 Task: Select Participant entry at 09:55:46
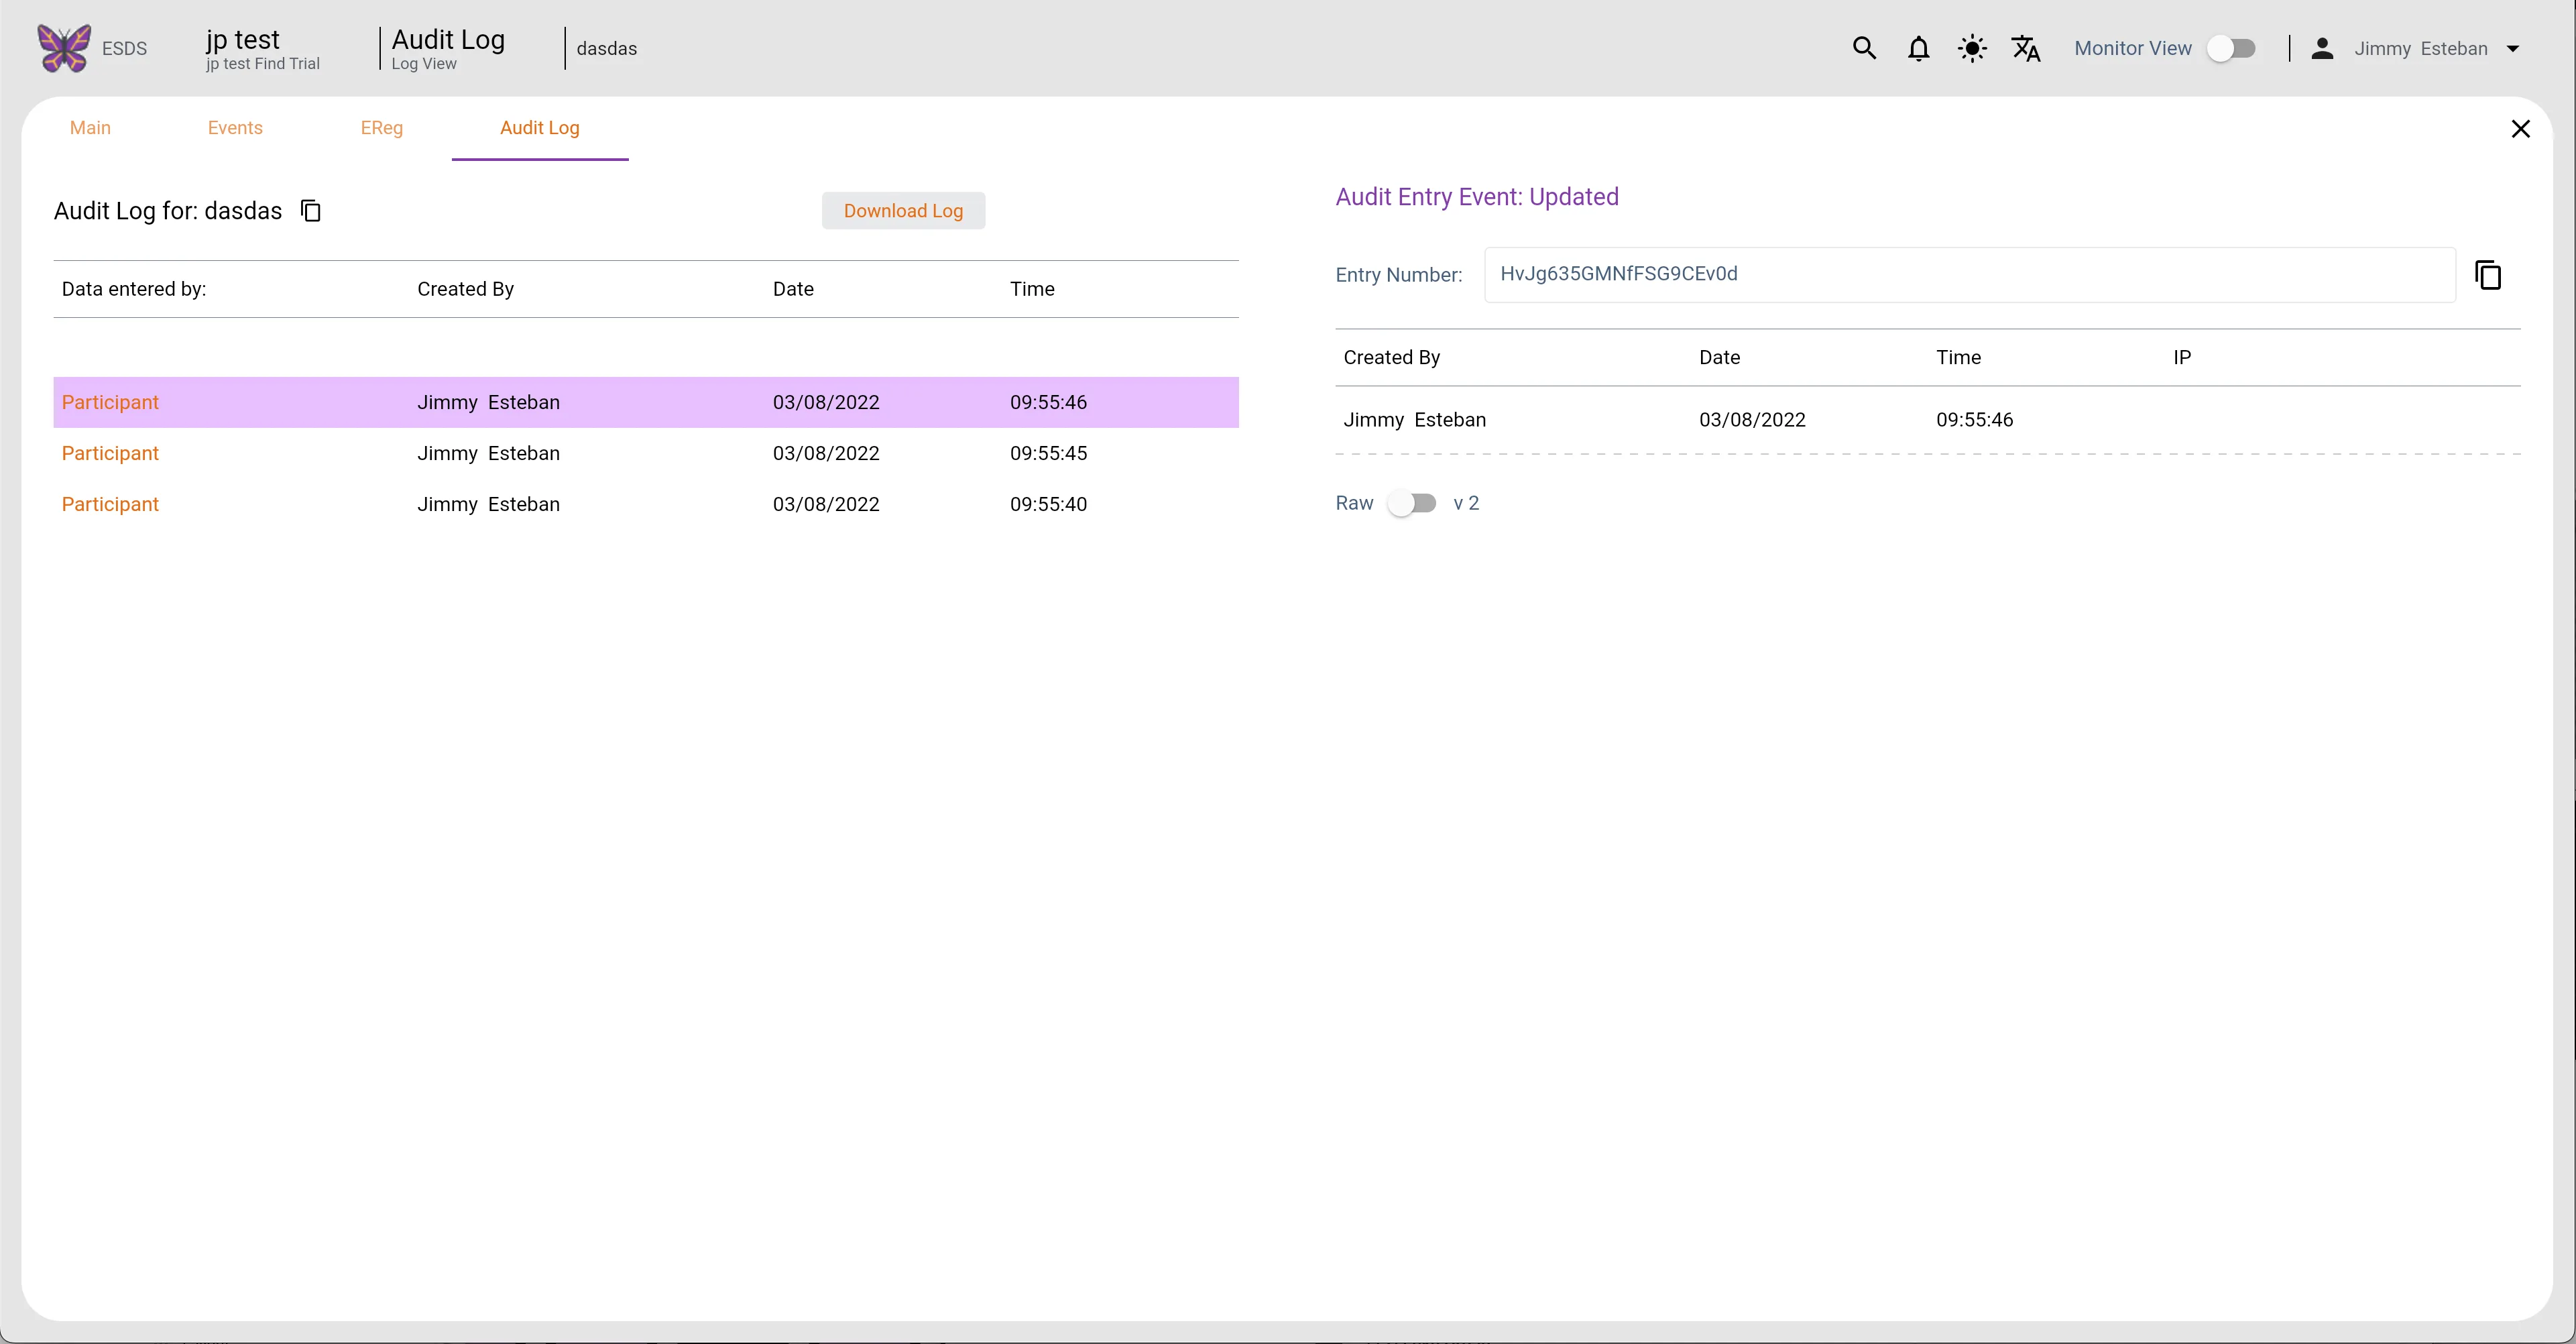[x=646, y=402]
